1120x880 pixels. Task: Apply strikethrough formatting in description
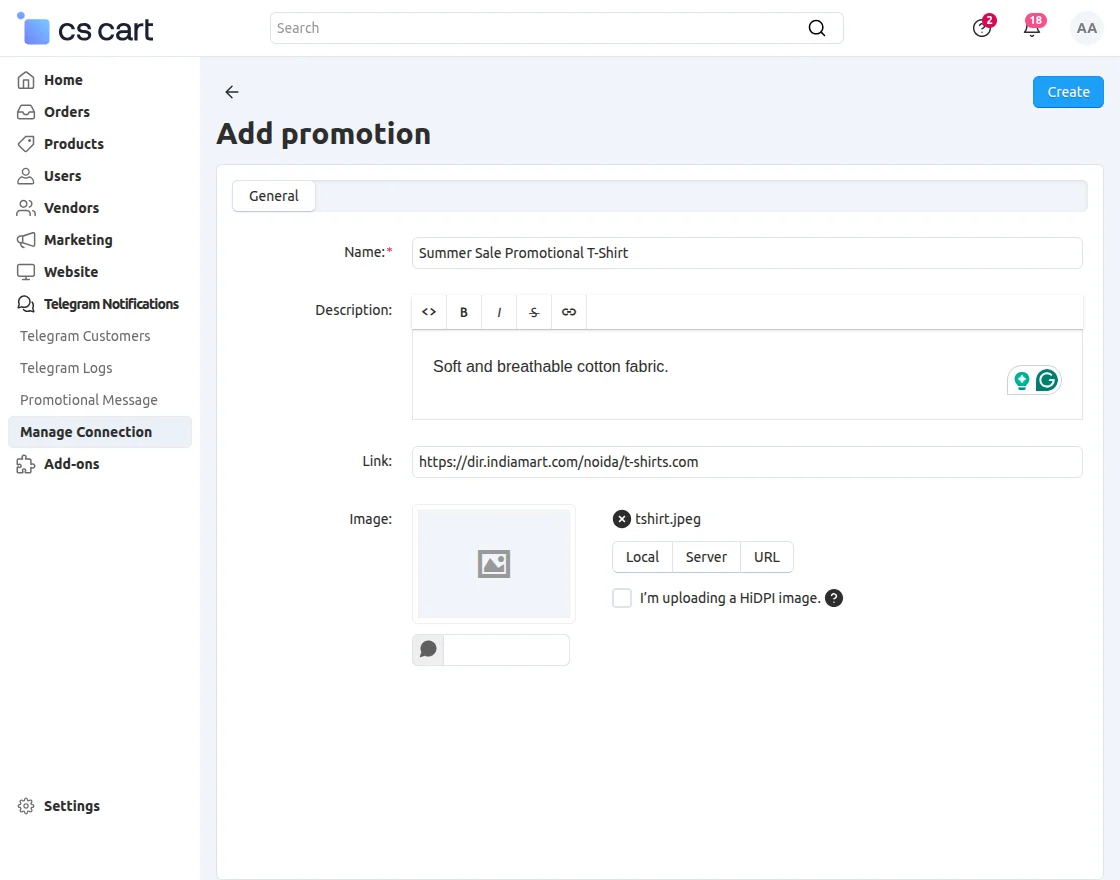[x=534, y=312]
